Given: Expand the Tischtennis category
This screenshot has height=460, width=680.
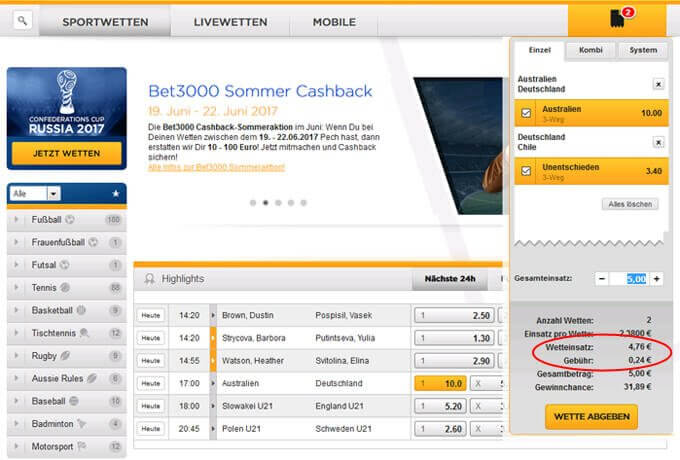Looking at the screenshot, I should [x=16, y=333].
